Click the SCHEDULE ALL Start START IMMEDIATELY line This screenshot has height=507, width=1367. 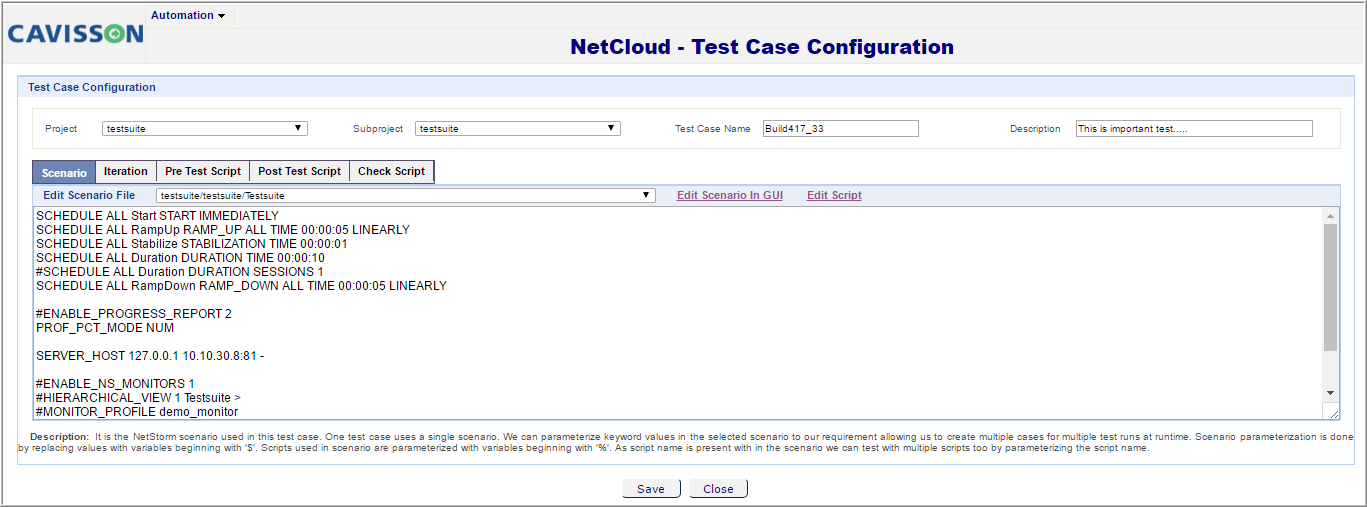(157, 216)
